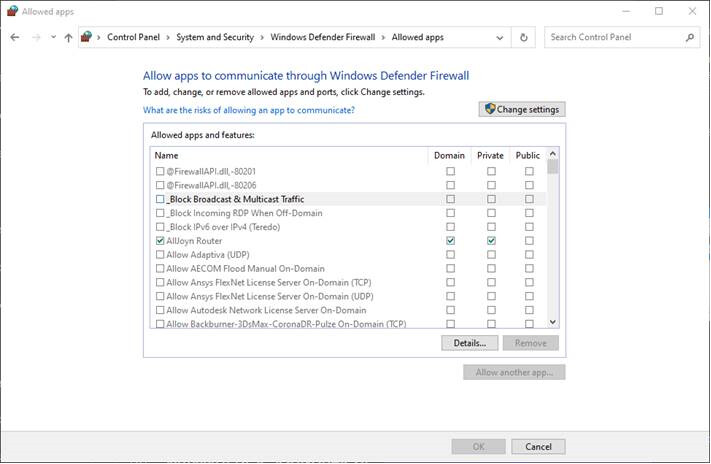
Task: Open chevron after System and Security breadcrumb
Action: pyautogui.click(x=262, y=37)
